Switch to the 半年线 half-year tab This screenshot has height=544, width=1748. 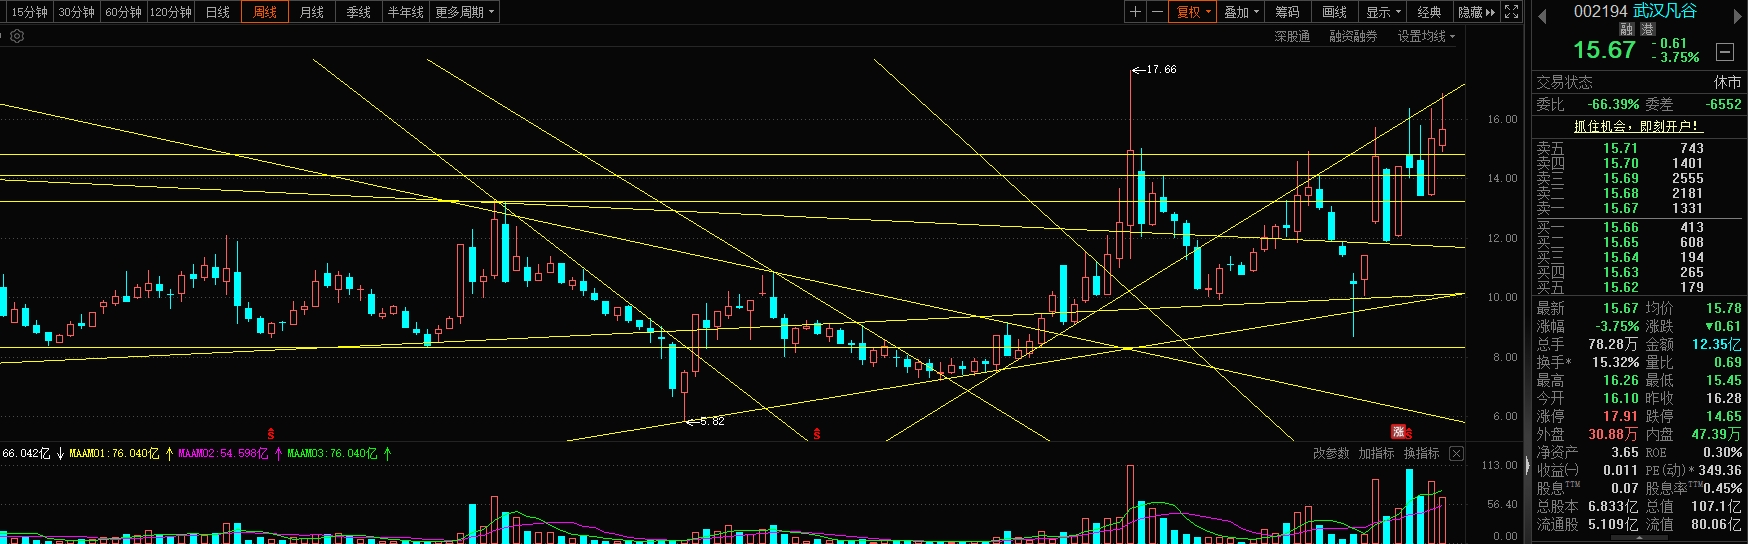tap(406, 12)
